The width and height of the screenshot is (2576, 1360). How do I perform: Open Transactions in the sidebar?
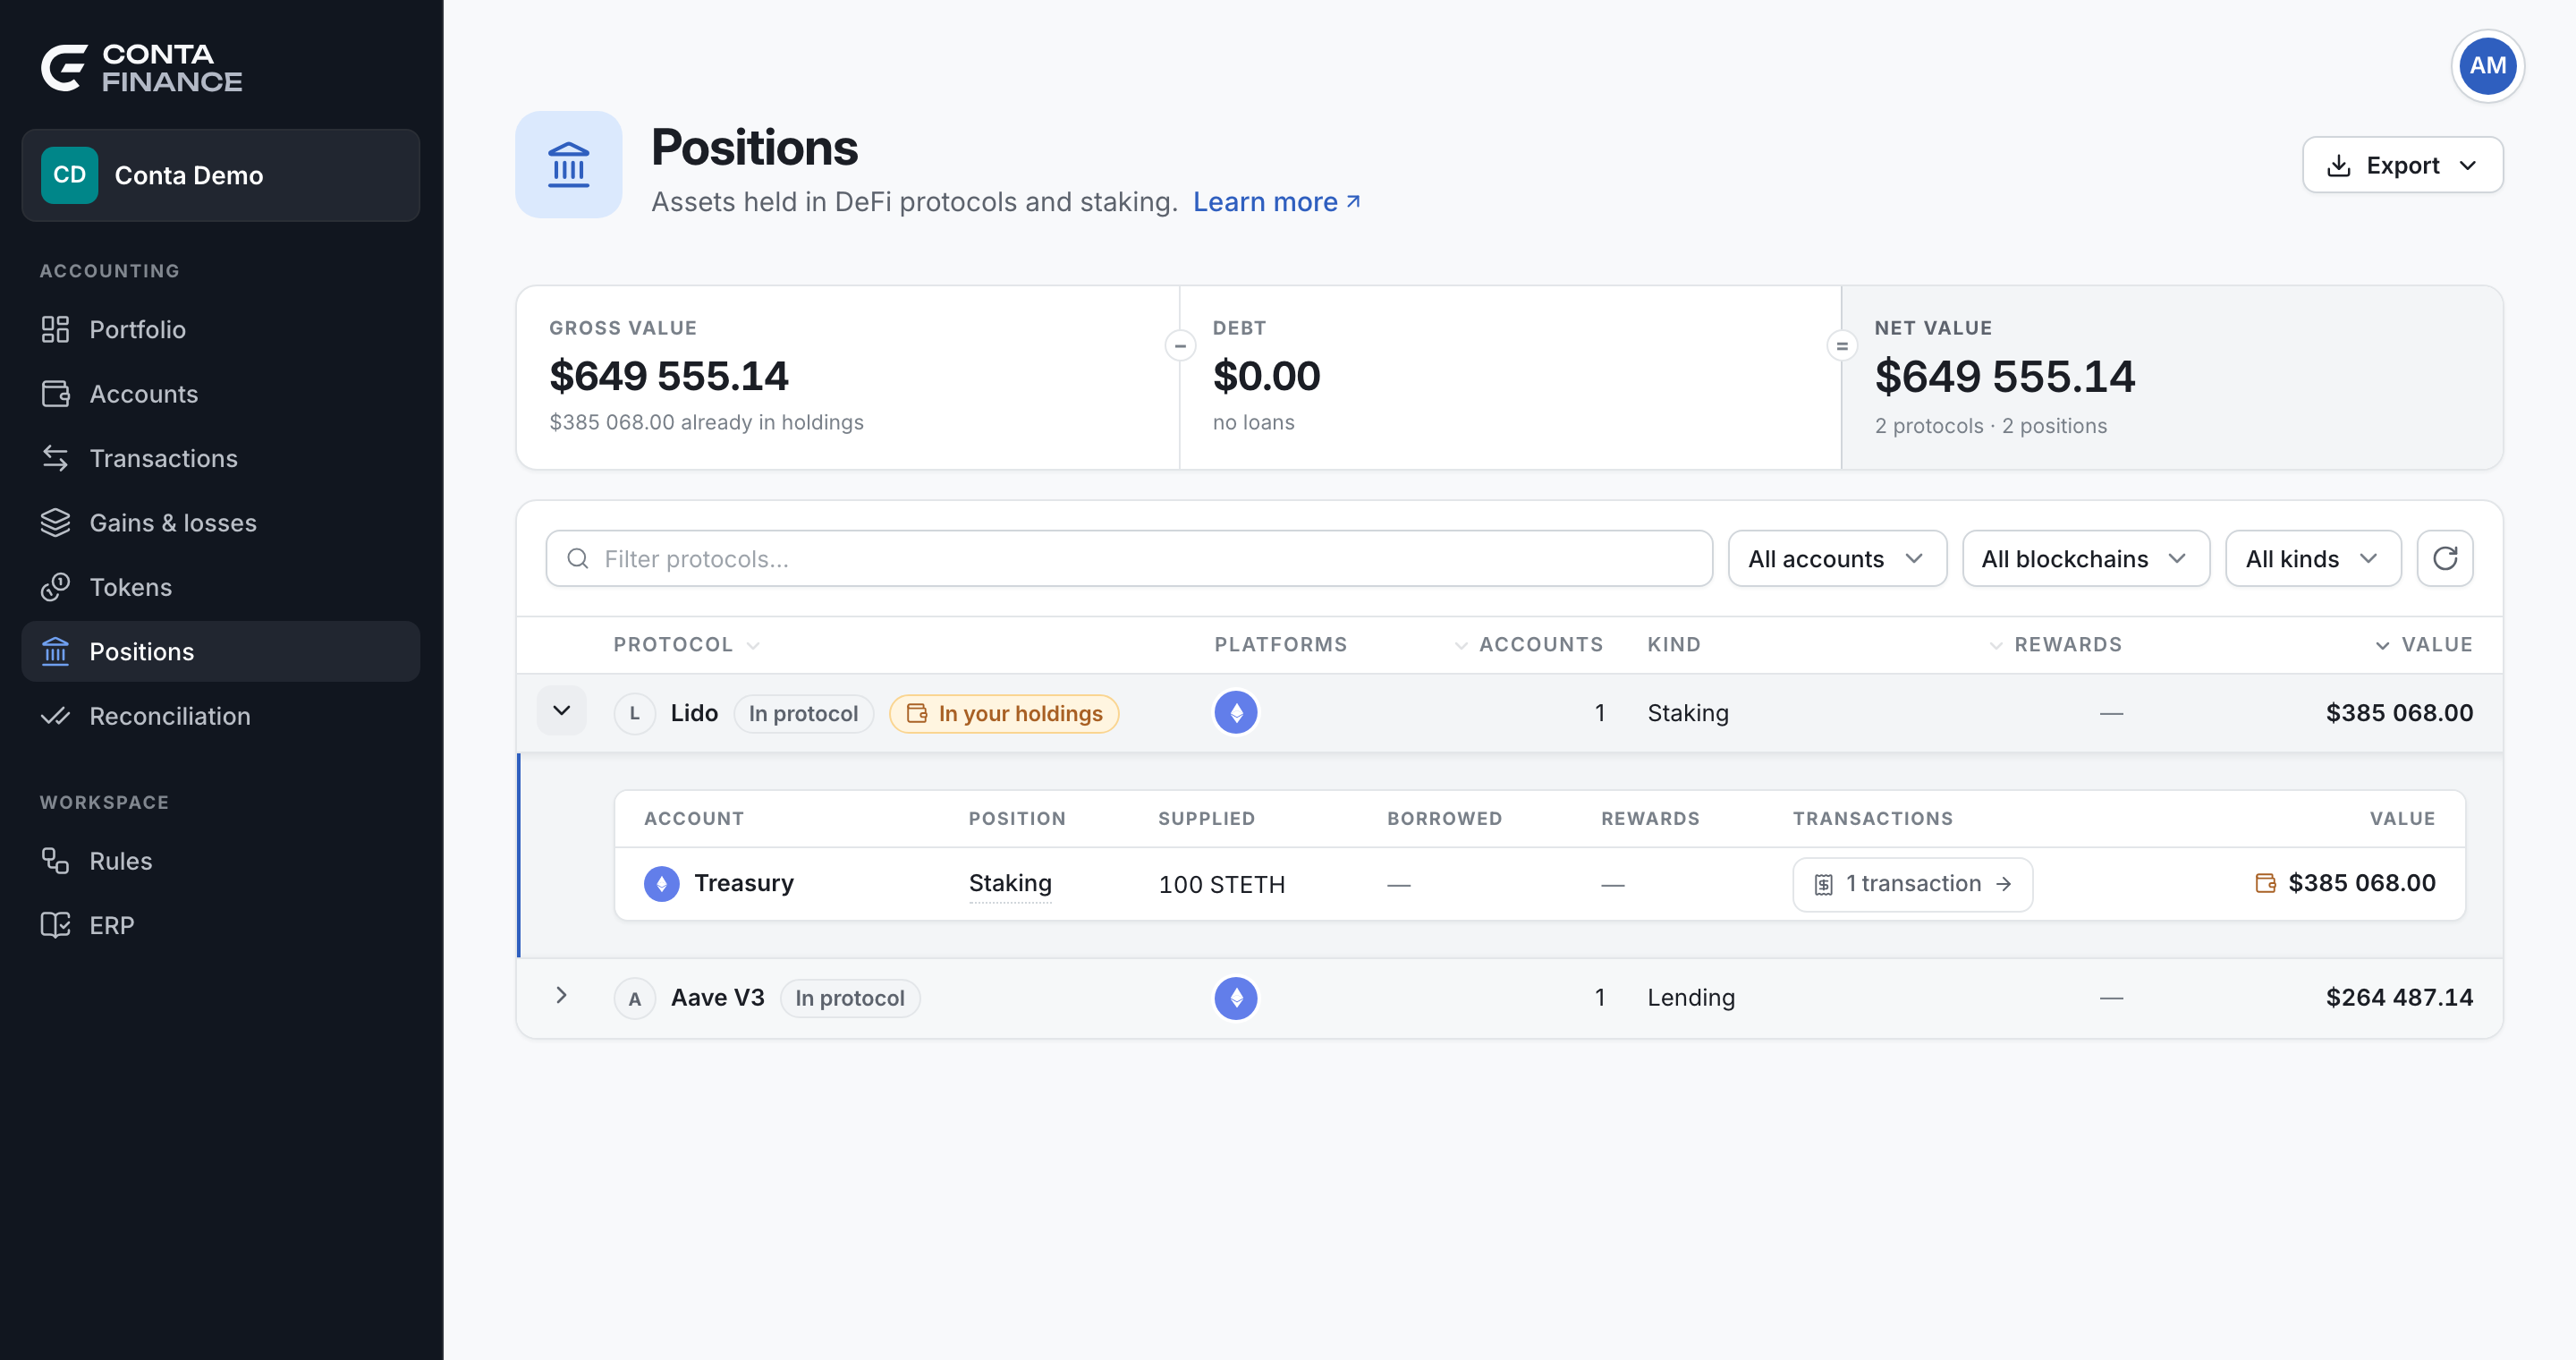pyautogui.click(x=220, y=458)
